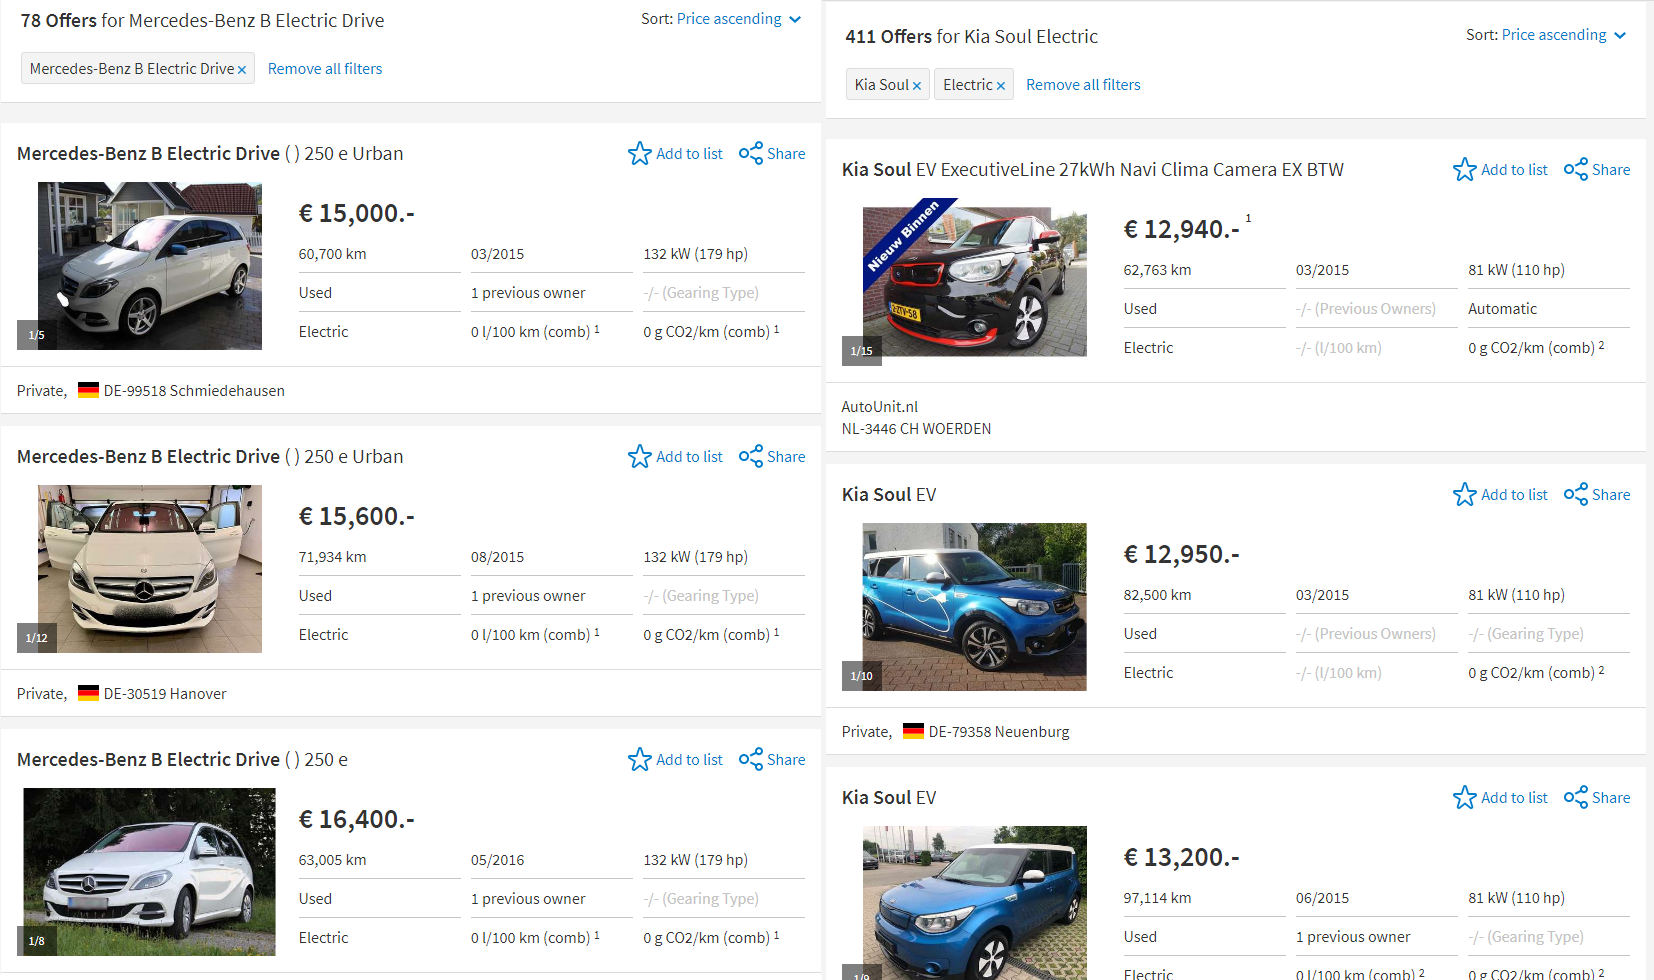Open Mercedes sort order dropdown
Screen dimensions: 1654x980
tap(739, 19)
